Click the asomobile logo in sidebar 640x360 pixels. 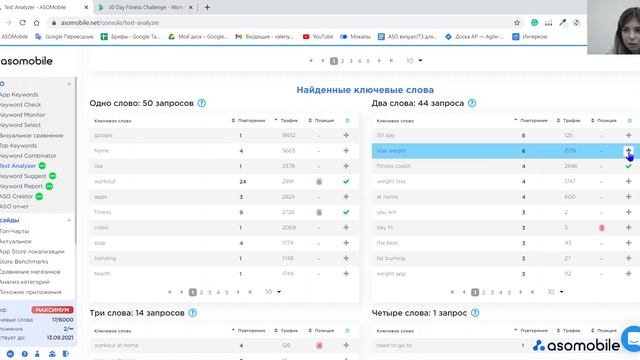[27, 61]
